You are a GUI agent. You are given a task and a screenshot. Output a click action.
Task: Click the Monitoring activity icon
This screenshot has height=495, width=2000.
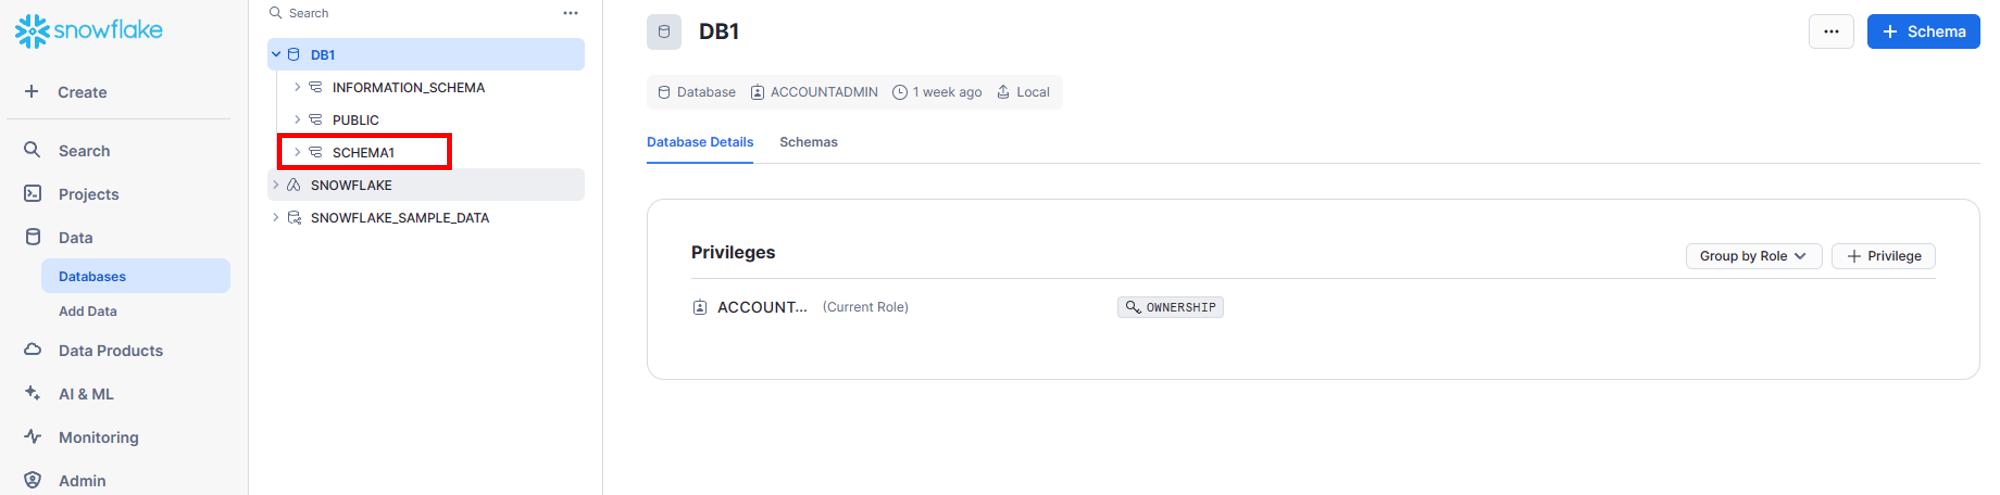tap(33, 436)
